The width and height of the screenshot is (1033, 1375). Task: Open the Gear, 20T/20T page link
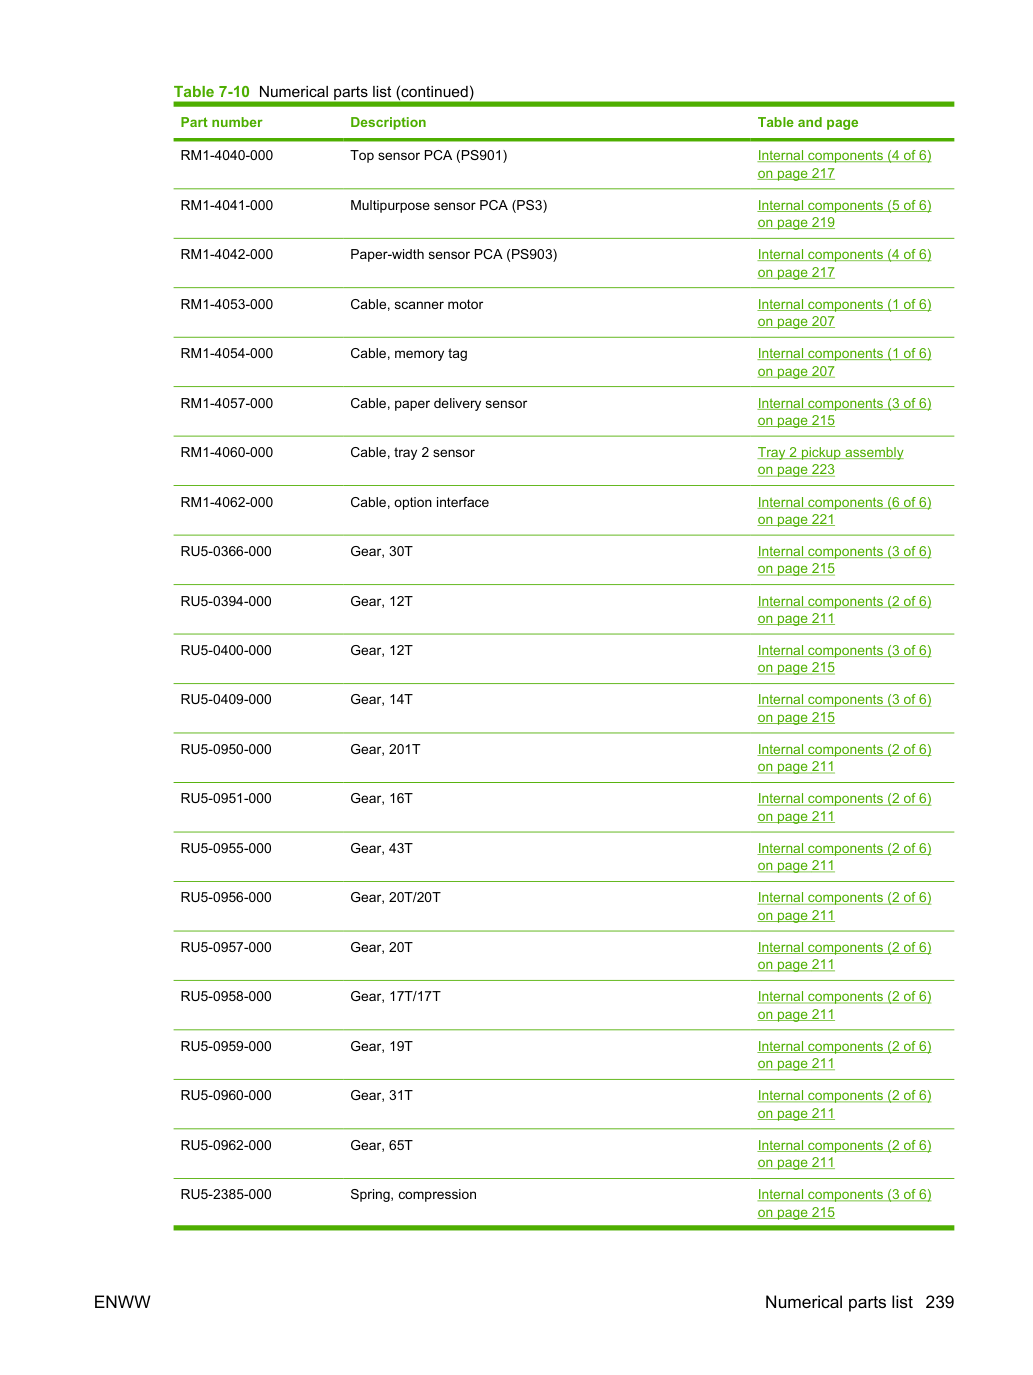pyautogui.click(x=844, y=906)
